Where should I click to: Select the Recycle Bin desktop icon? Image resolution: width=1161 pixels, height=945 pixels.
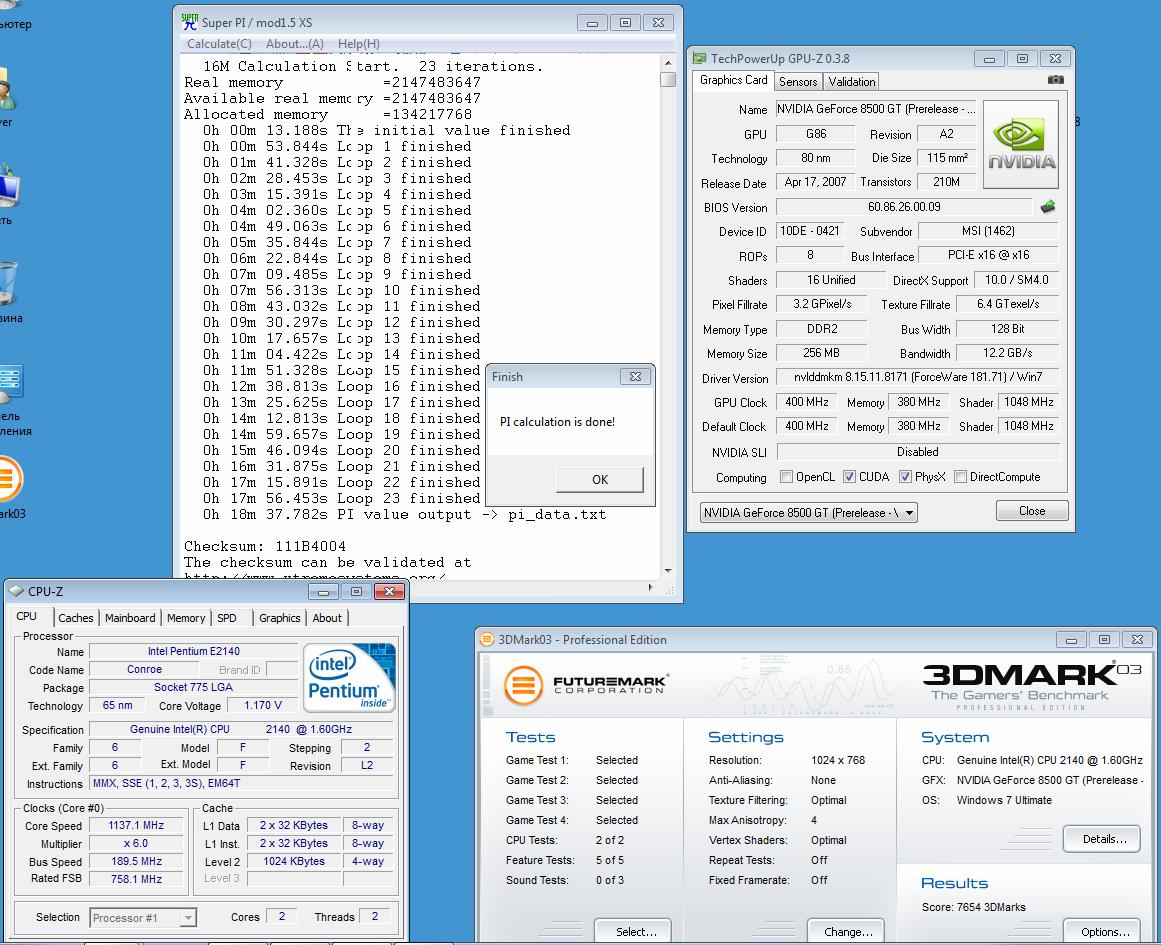pyautogui.click(x=8, y=283)
